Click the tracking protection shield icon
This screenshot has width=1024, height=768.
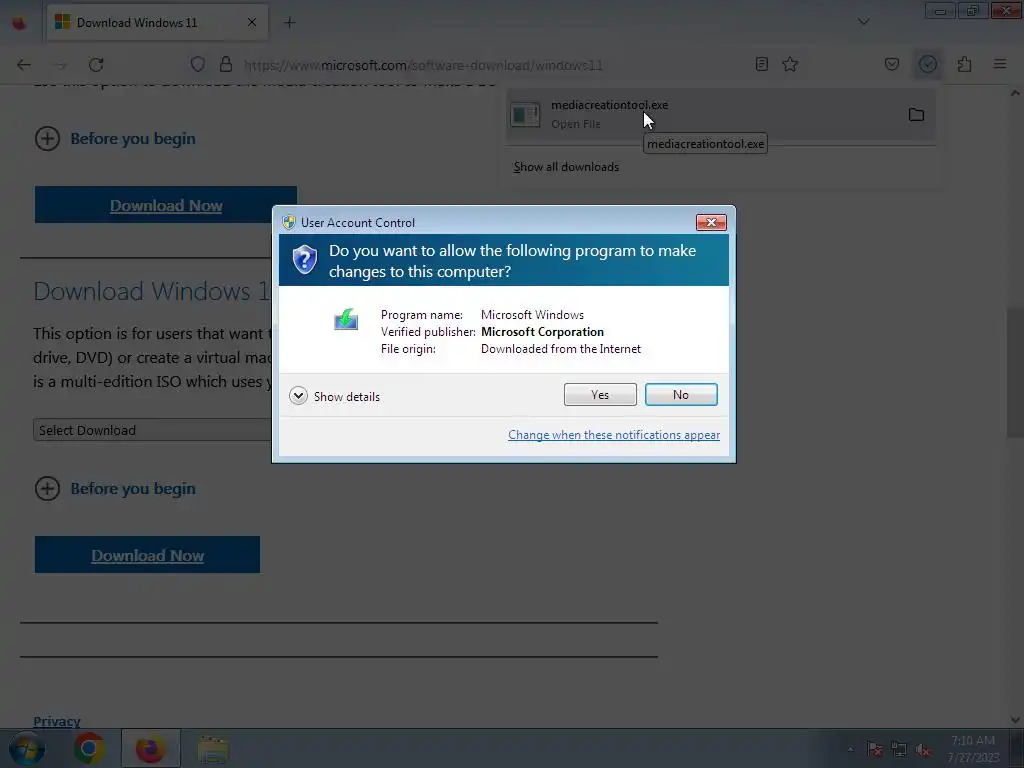point(197,65)
